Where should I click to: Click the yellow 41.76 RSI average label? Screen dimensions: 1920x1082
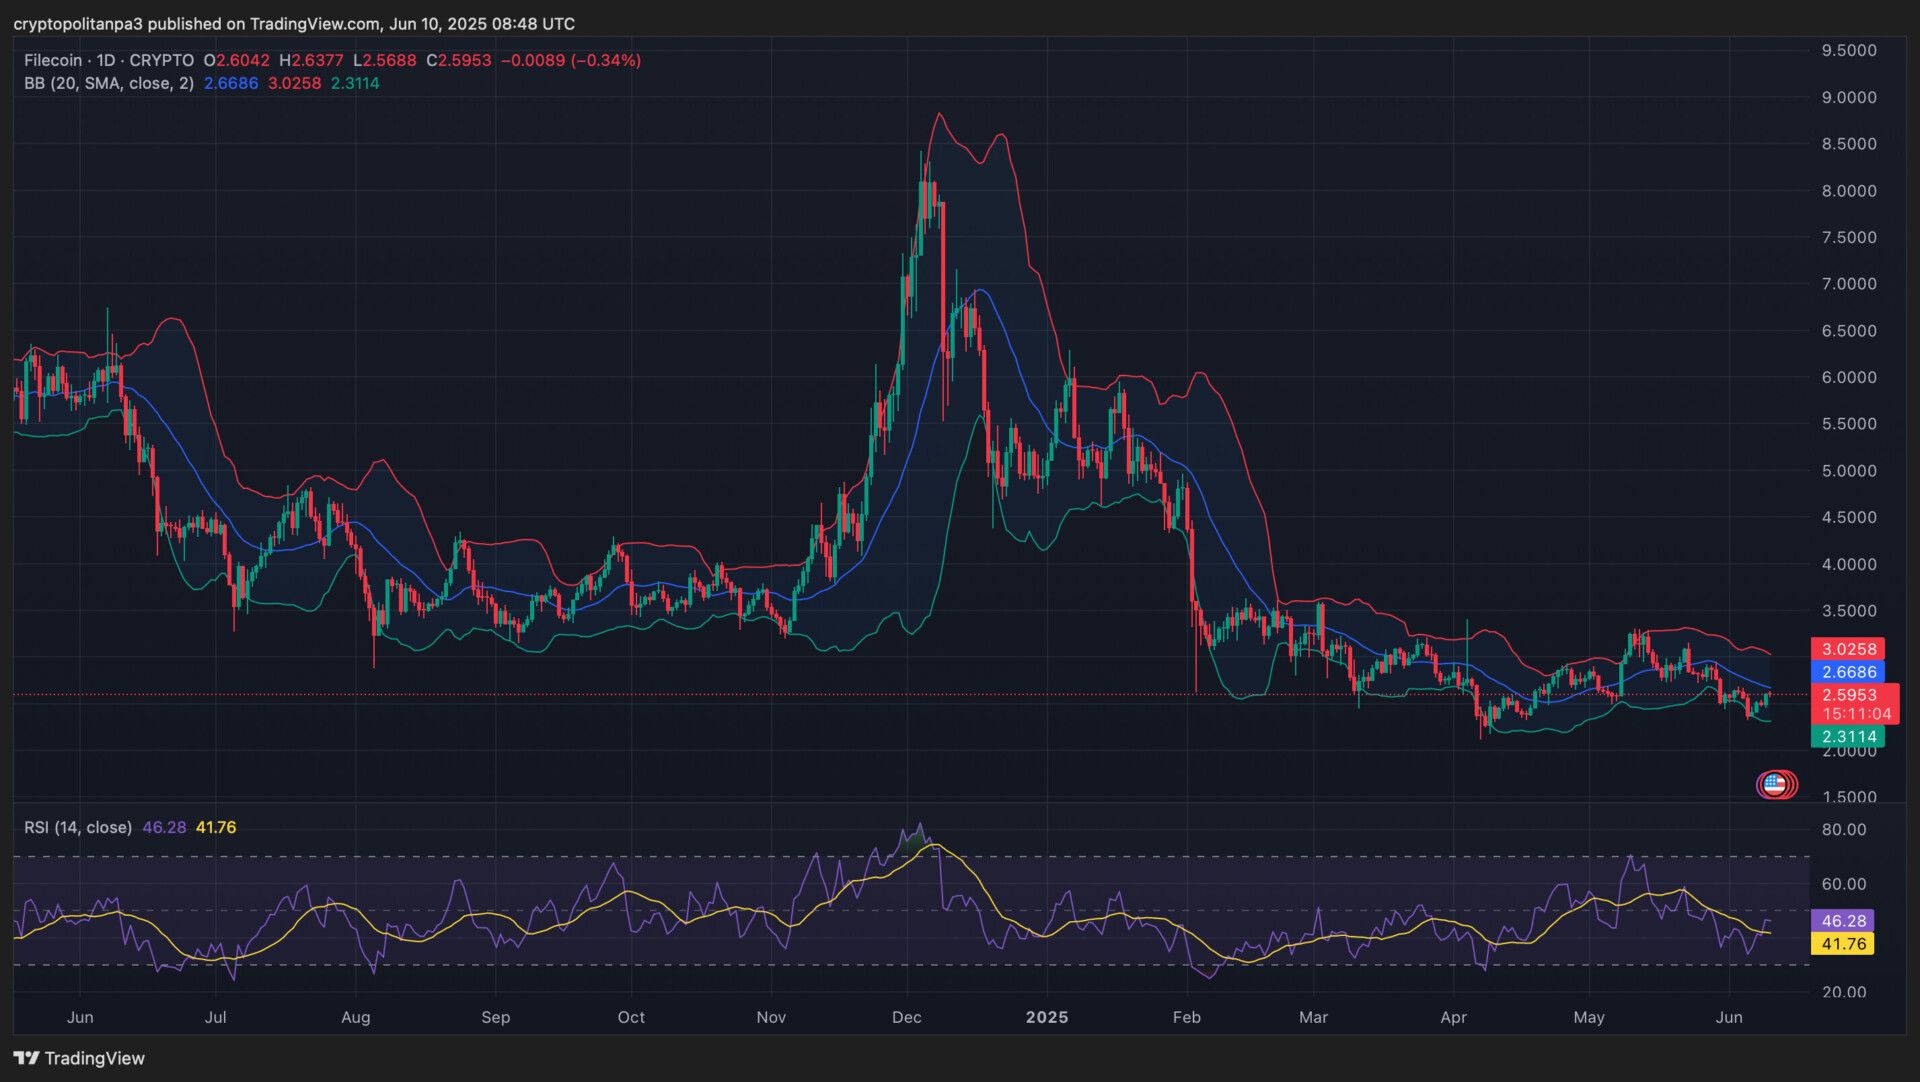point(1842,944)
